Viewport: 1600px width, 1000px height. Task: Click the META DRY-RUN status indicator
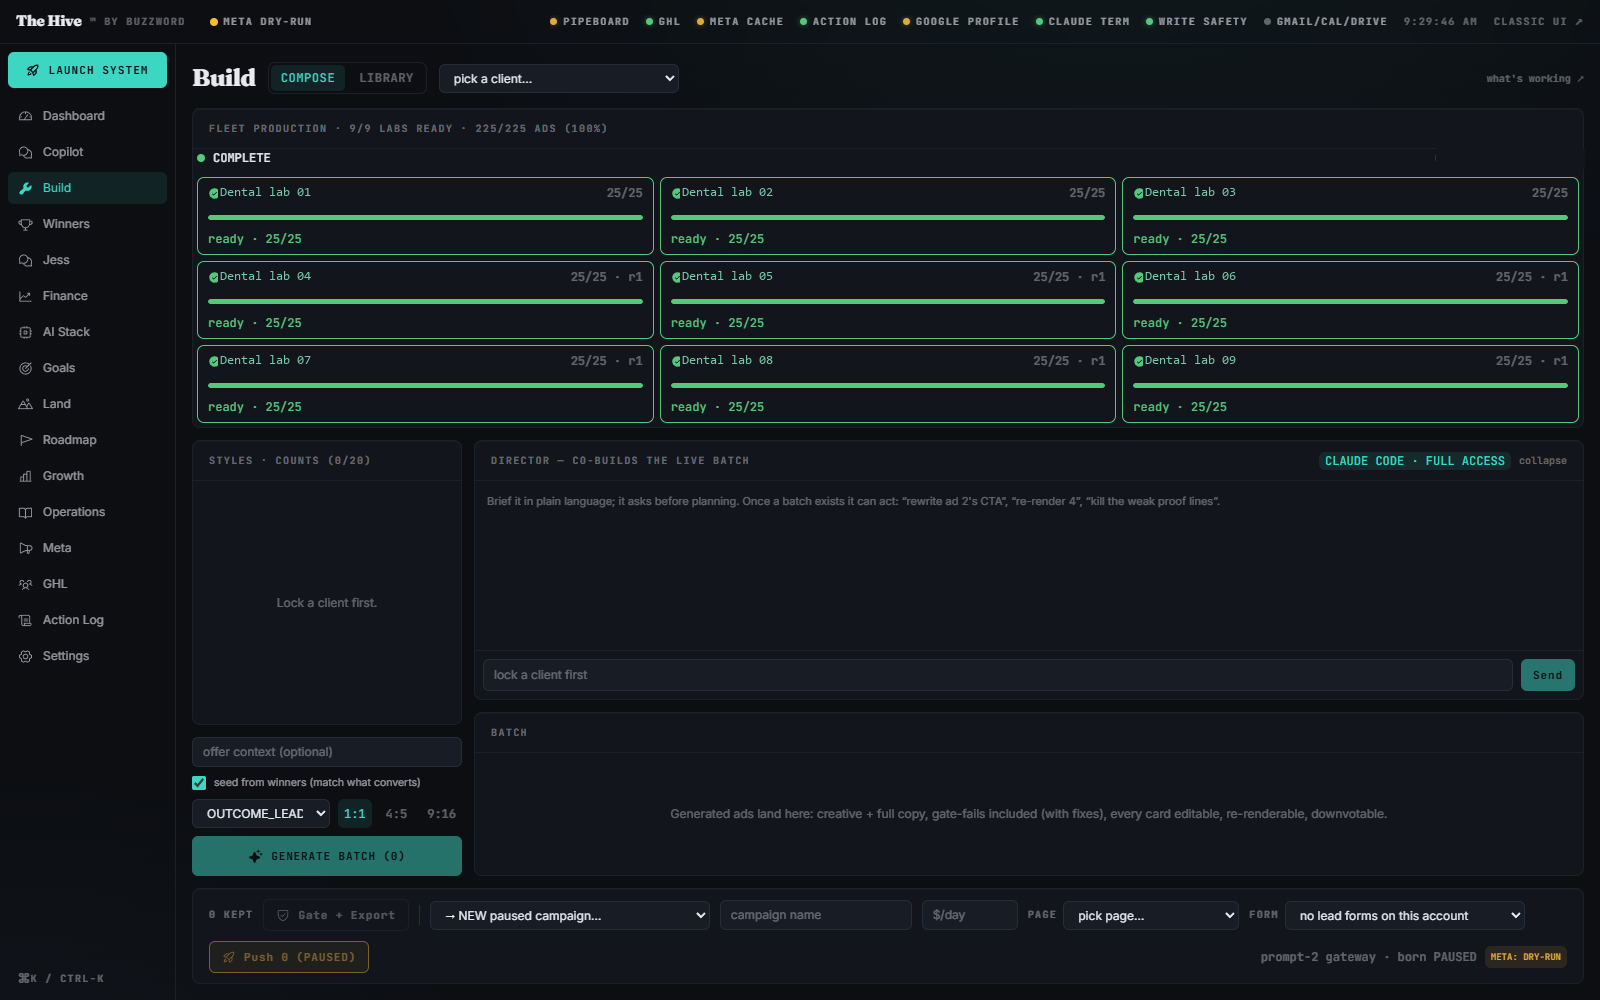[x=261, y=21]
